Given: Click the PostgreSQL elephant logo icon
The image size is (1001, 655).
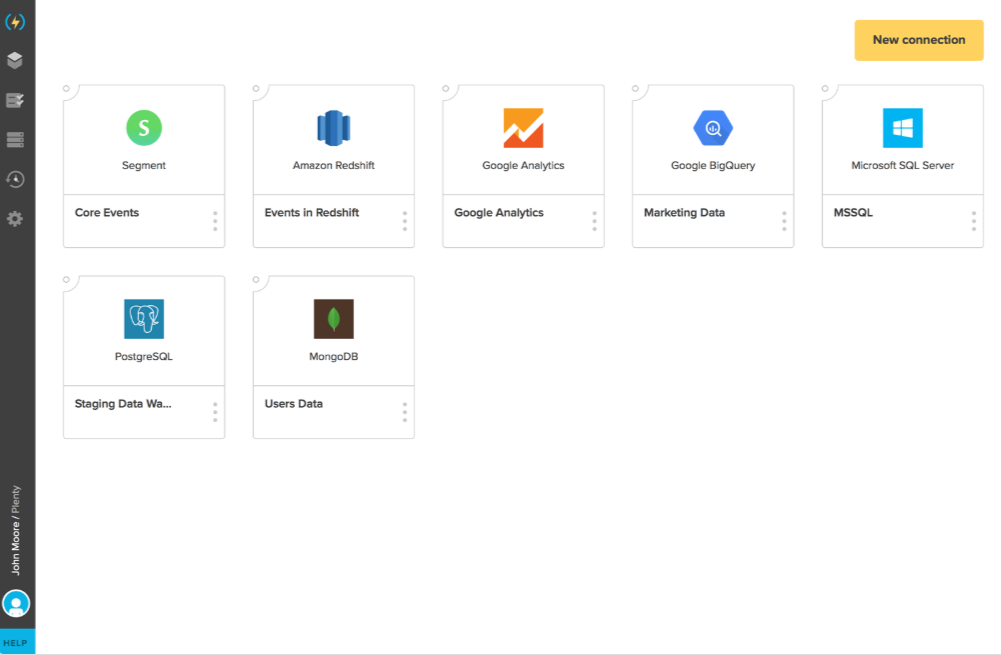Looking at the screenshot, I should click(x=144, y=319).
